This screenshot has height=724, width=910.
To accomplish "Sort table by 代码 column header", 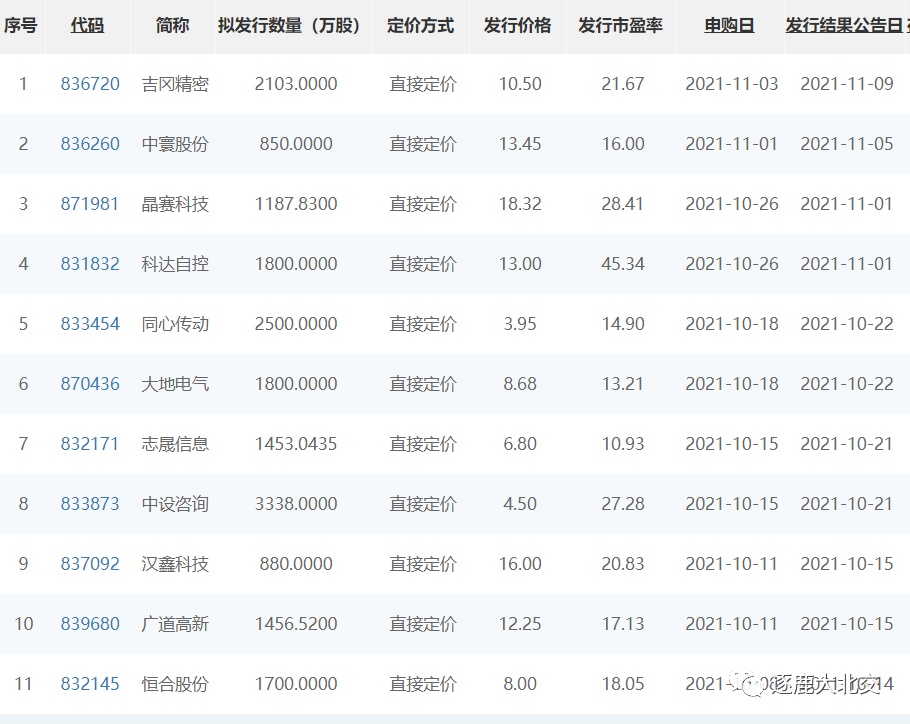I will 88,26.
